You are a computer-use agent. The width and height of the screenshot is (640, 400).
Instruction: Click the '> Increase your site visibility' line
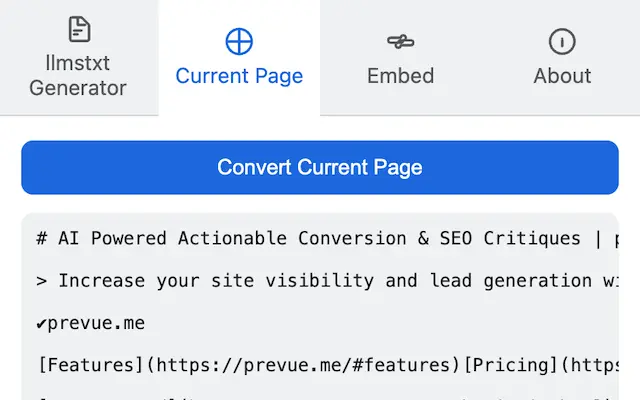(x=200, y=281)
